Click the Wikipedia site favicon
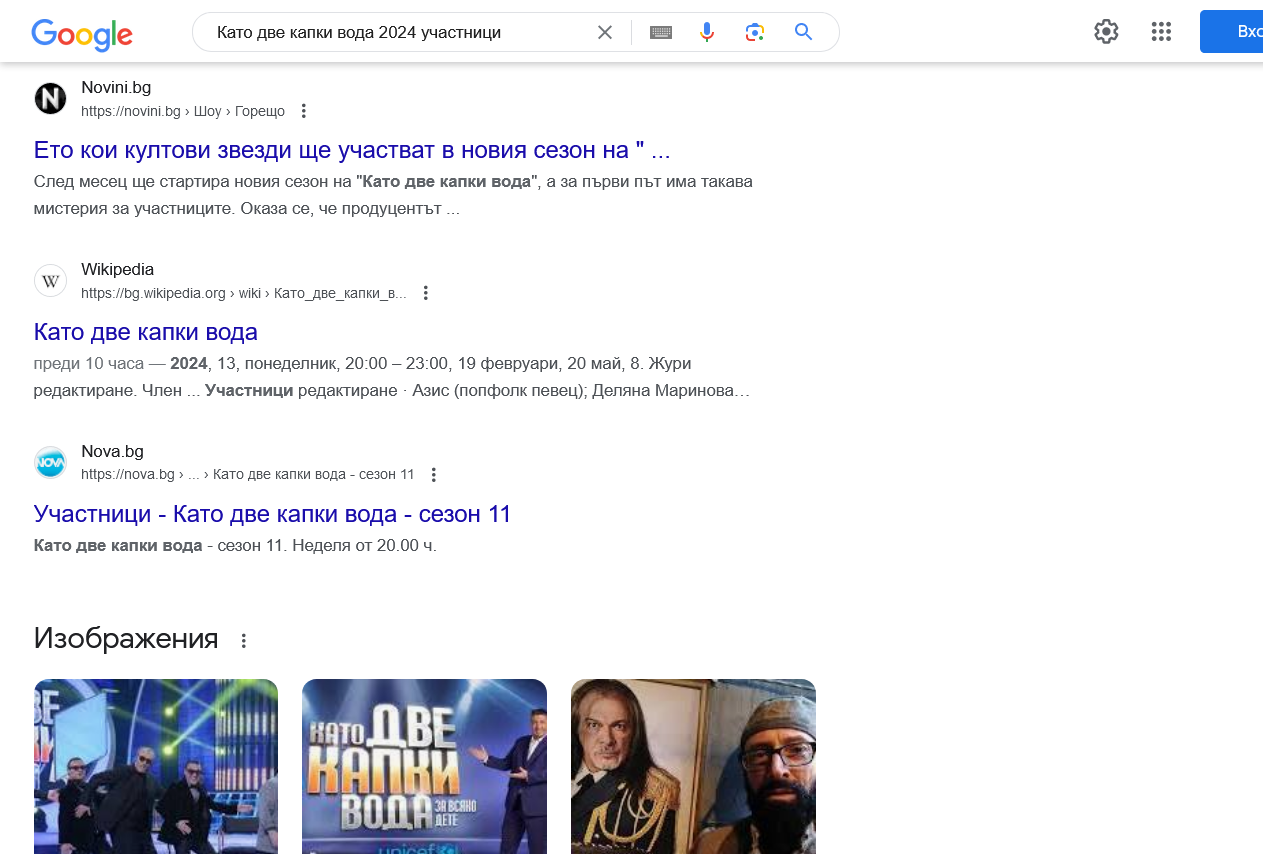Image resolution: width=1263 pixels, height=854 pixels. [50, 281]
